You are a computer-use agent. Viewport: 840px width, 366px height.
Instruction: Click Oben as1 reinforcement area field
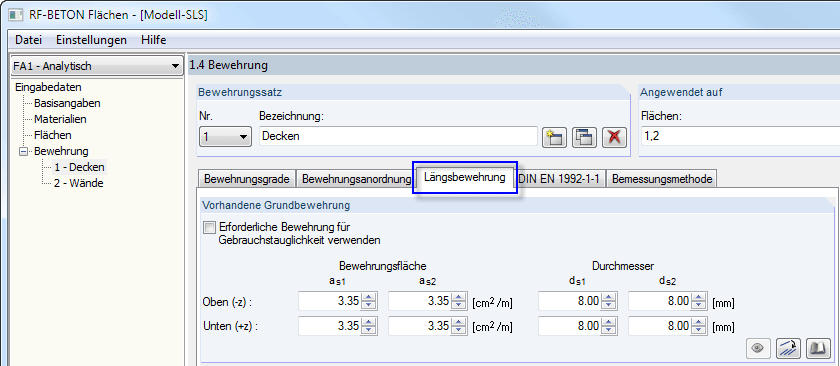329,301
